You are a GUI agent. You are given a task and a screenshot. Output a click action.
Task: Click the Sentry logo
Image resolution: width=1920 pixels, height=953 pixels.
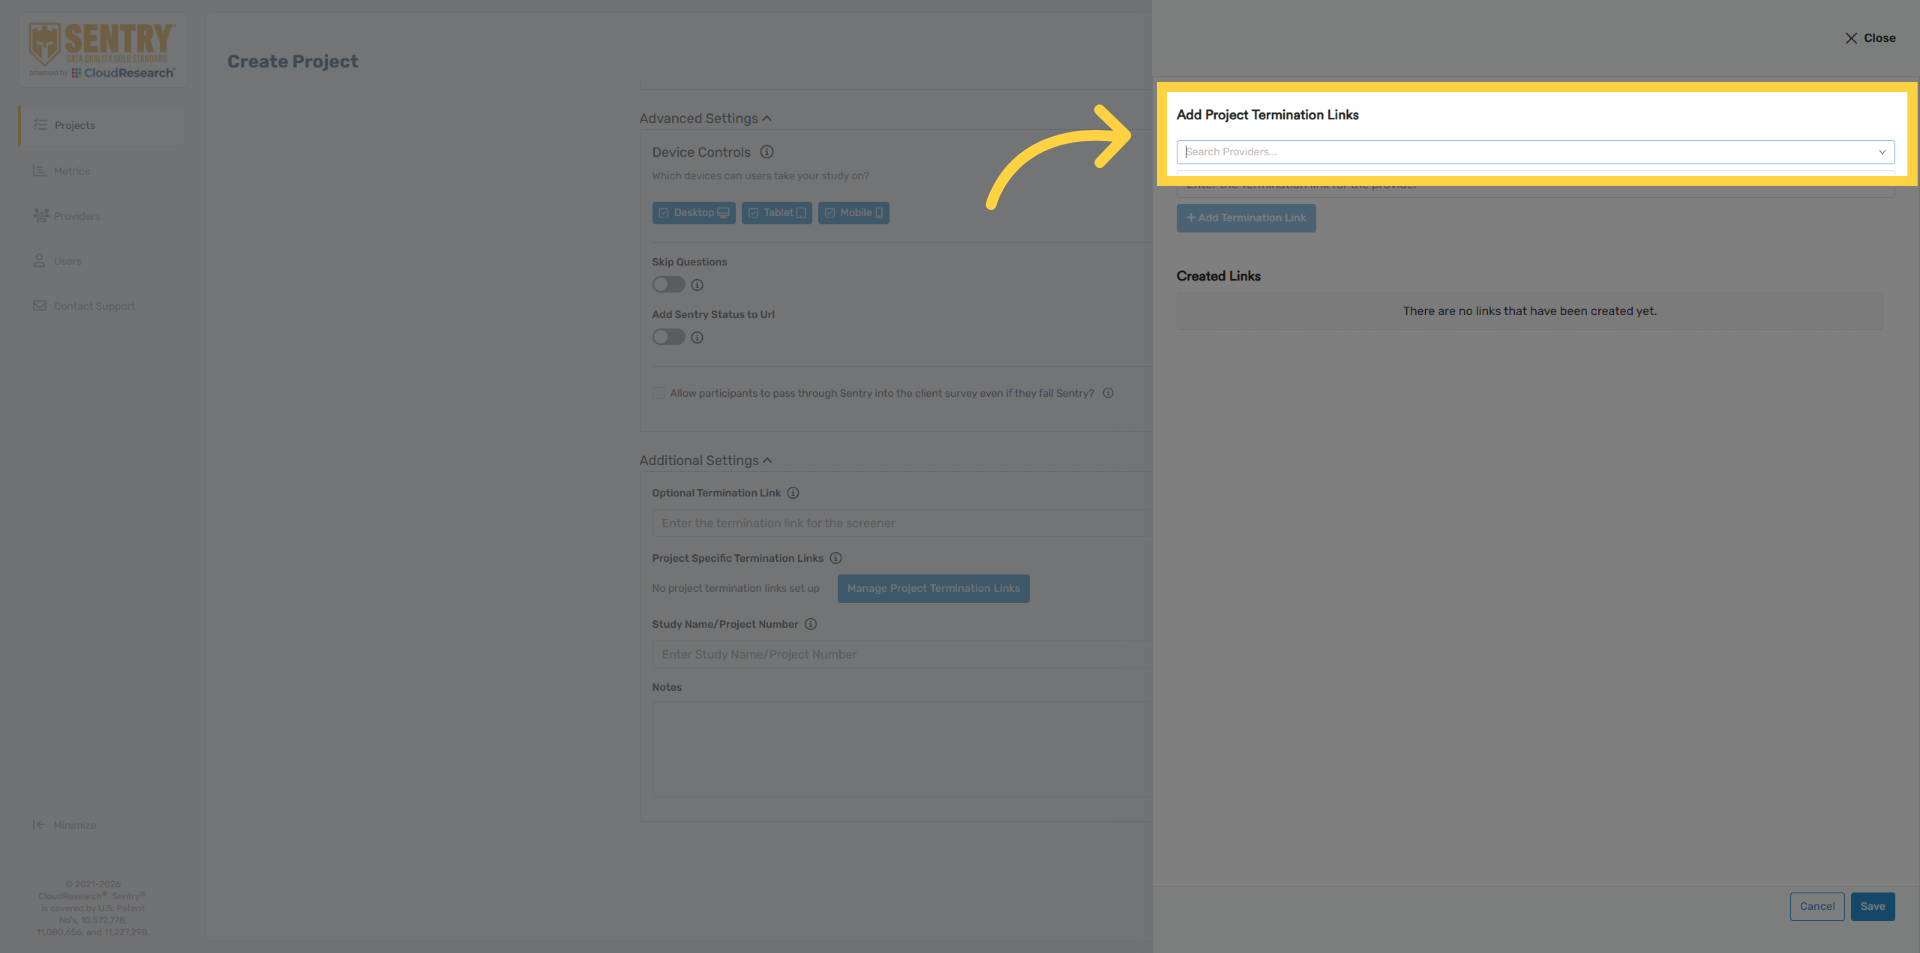click(101, 48)
